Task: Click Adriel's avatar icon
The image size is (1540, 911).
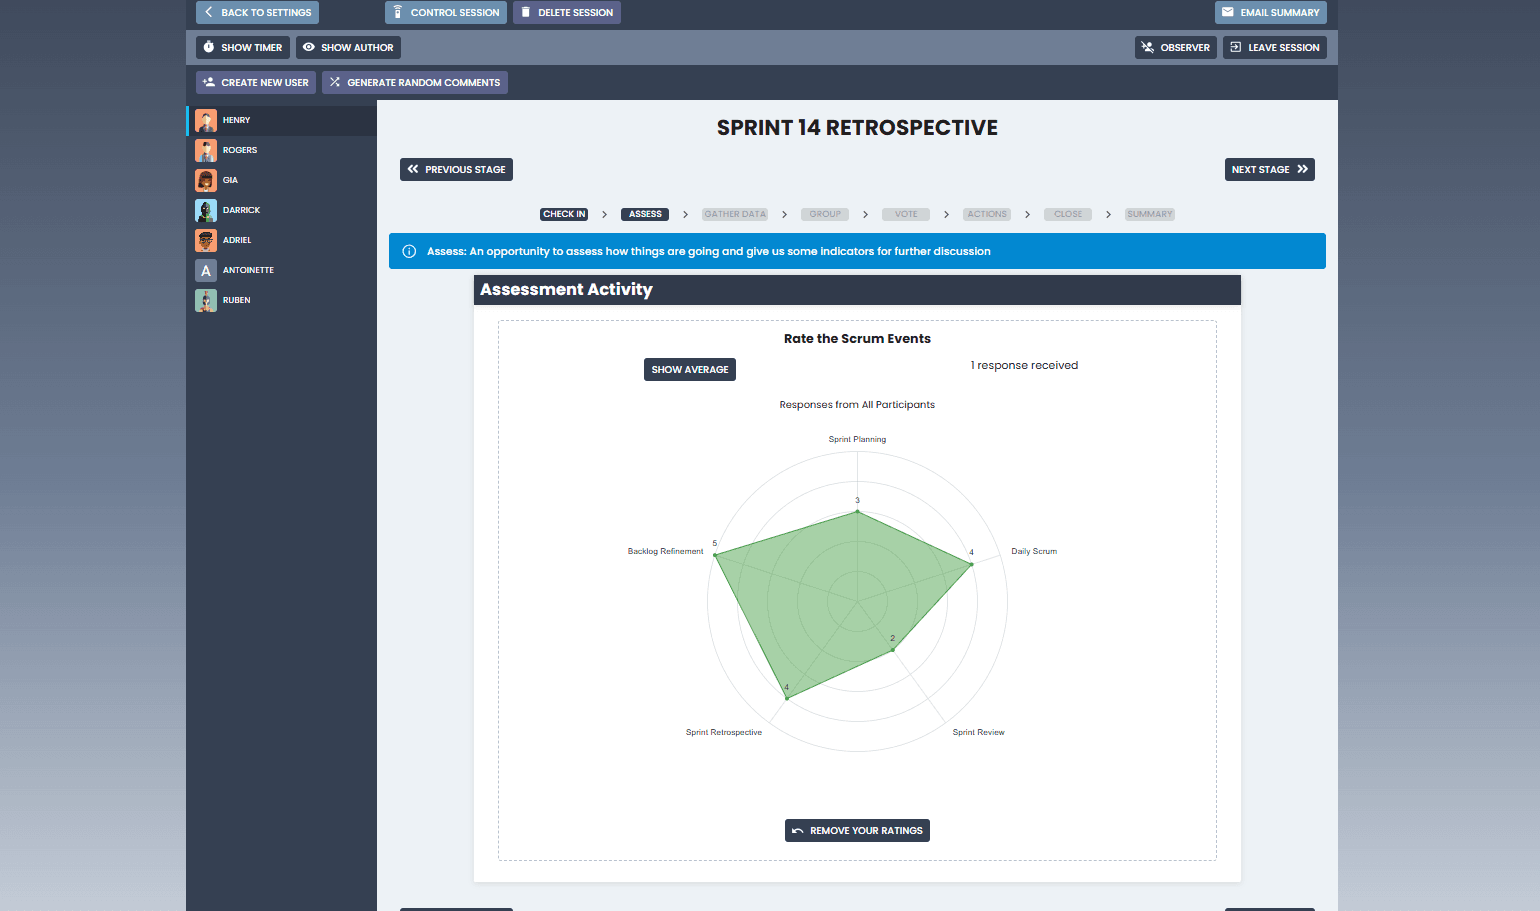Action: click(206, 241)
